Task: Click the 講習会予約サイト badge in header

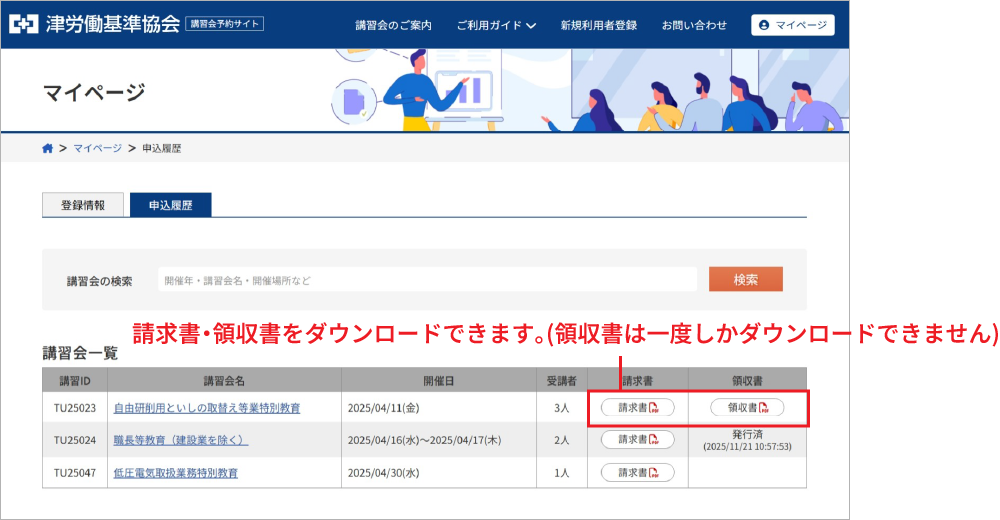Action: pos(225,24)
